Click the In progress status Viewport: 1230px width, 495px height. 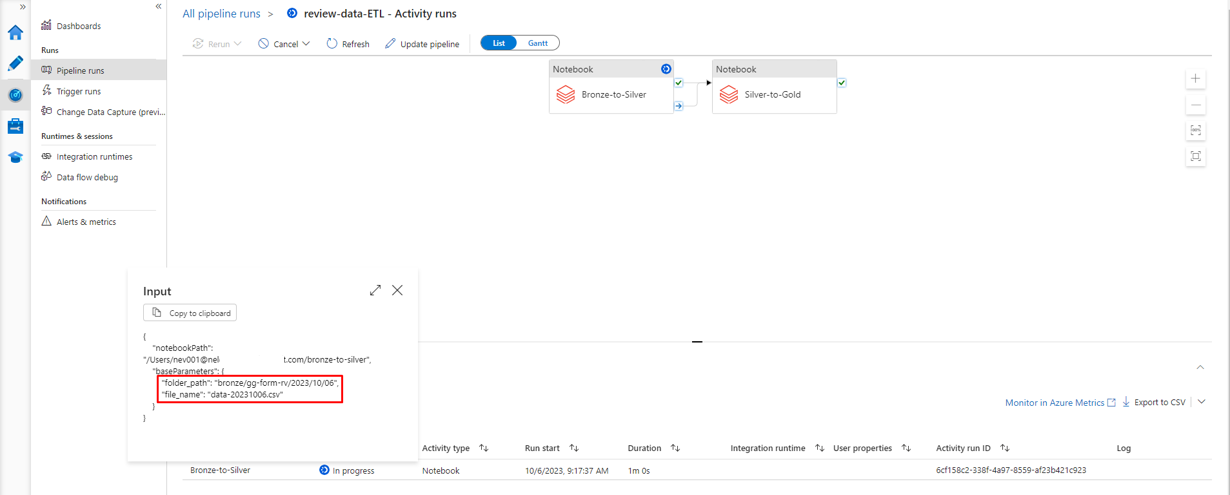click(x=346, y=470)
